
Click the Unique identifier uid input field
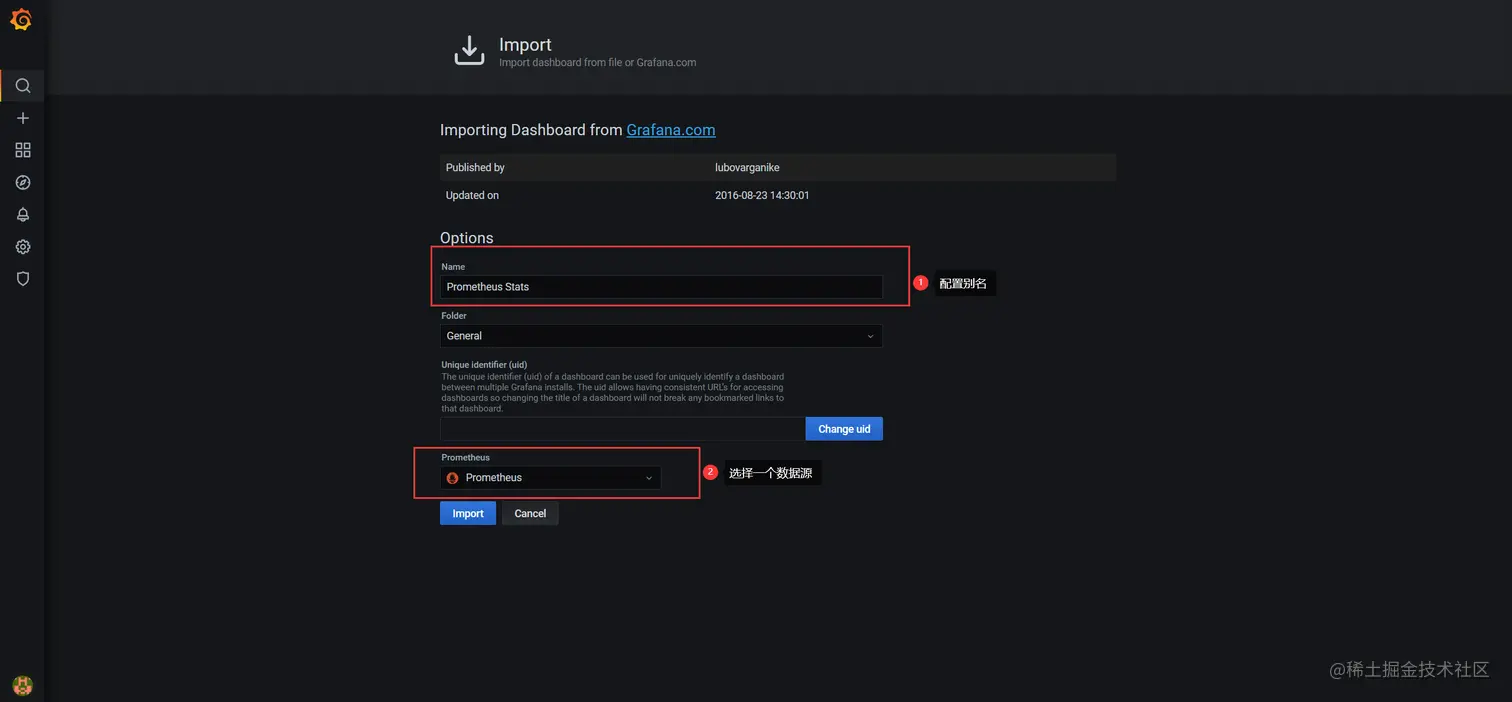point(622,429)
